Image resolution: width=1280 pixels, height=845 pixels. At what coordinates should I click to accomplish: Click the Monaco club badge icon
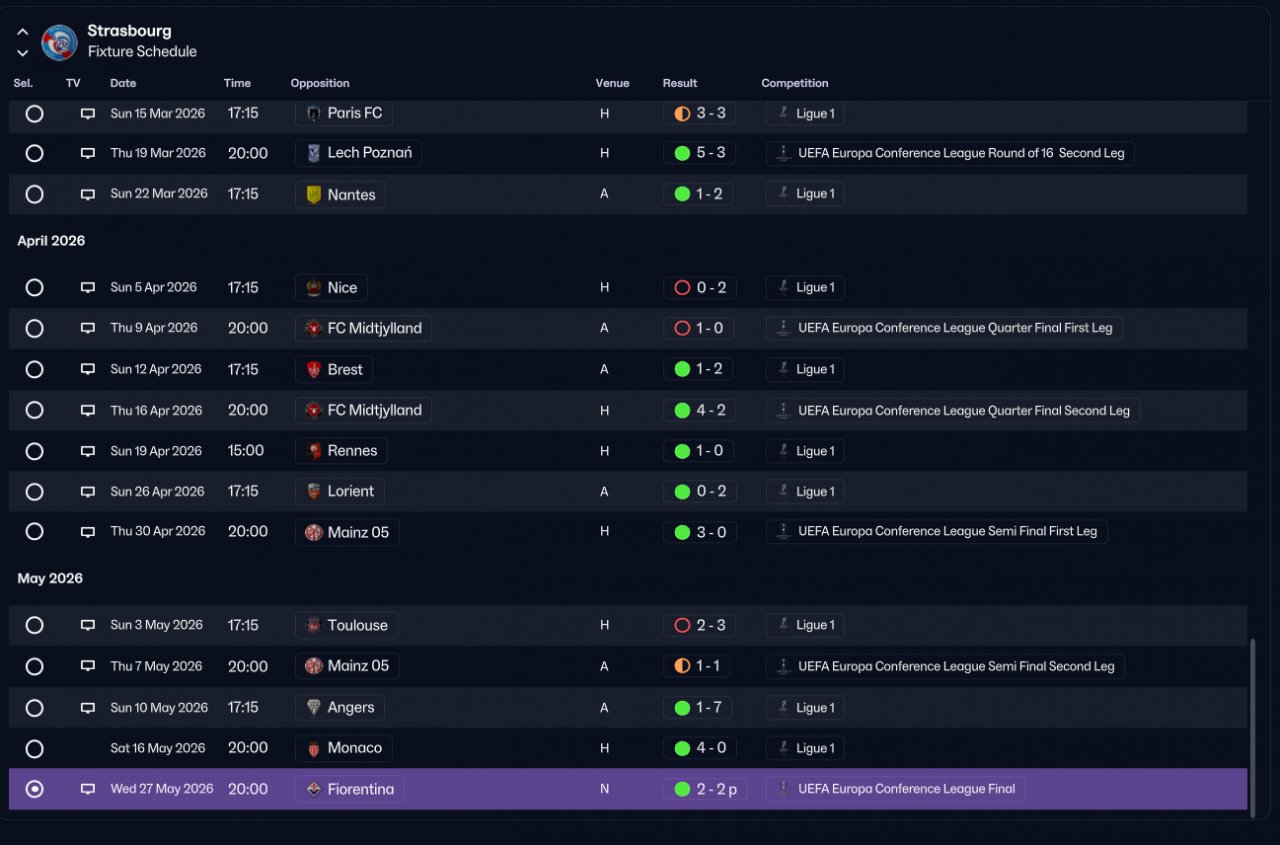[x=314, y=748]
